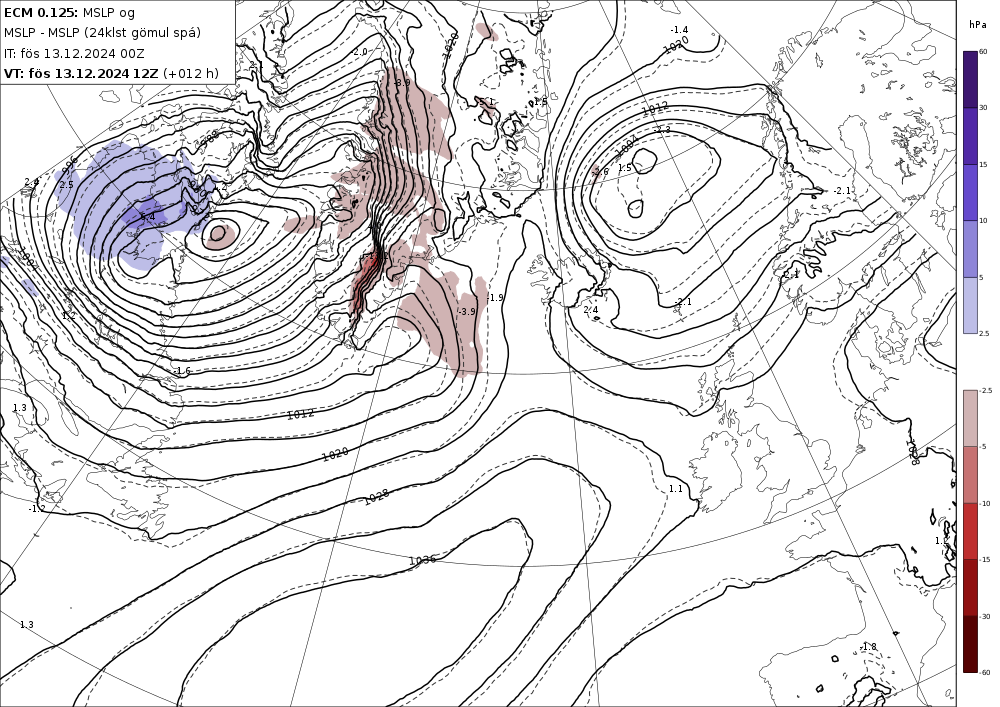Click the '1.2' value southwest of the western low

coord(69,316)
